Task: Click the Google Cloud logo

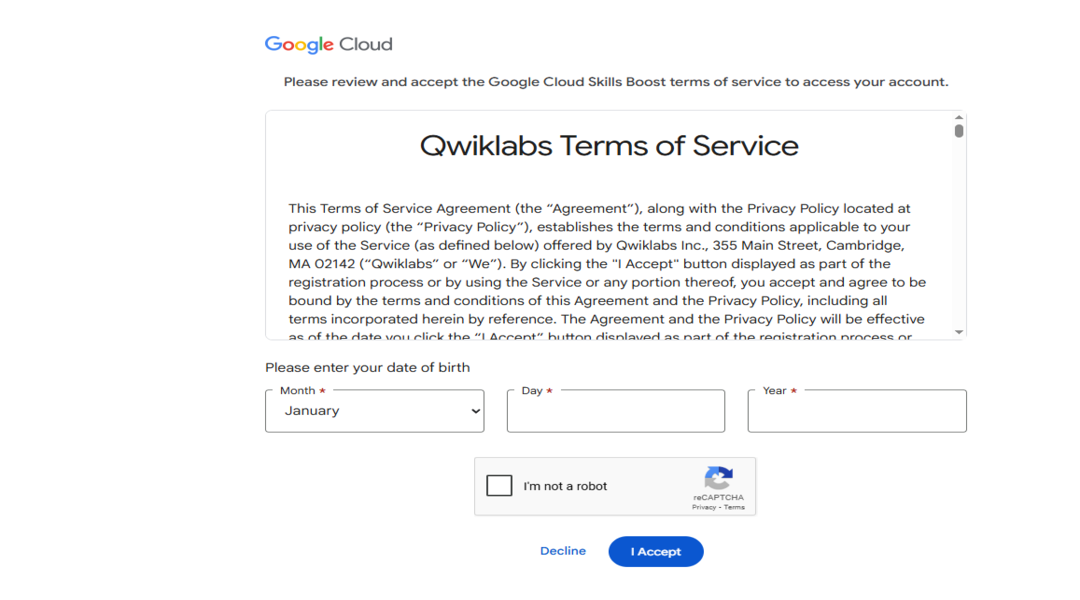Action: click(x=329, y=44)
